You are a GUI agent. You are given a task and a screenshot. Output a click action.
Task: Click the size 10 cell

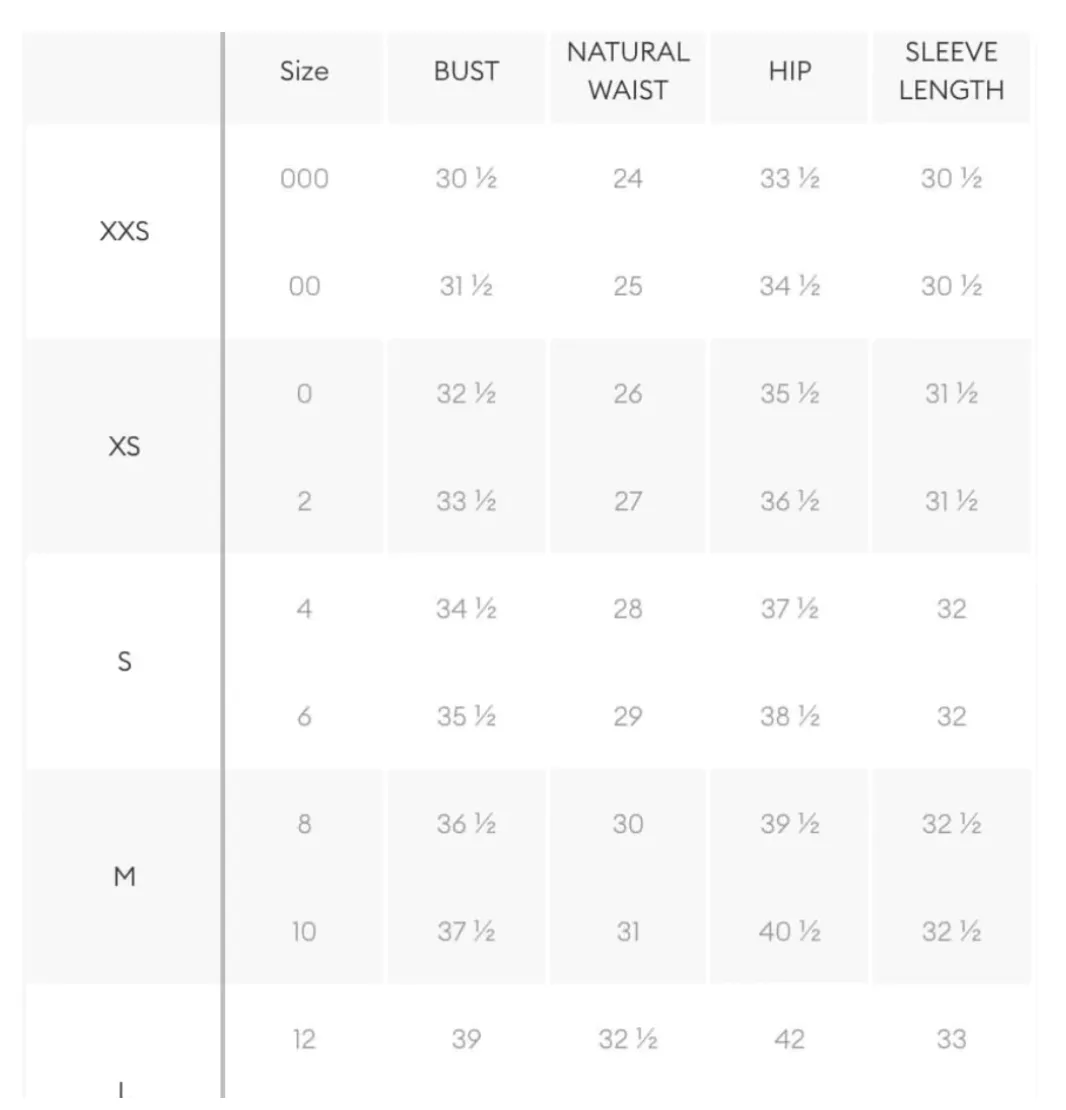tap(304, 932)
